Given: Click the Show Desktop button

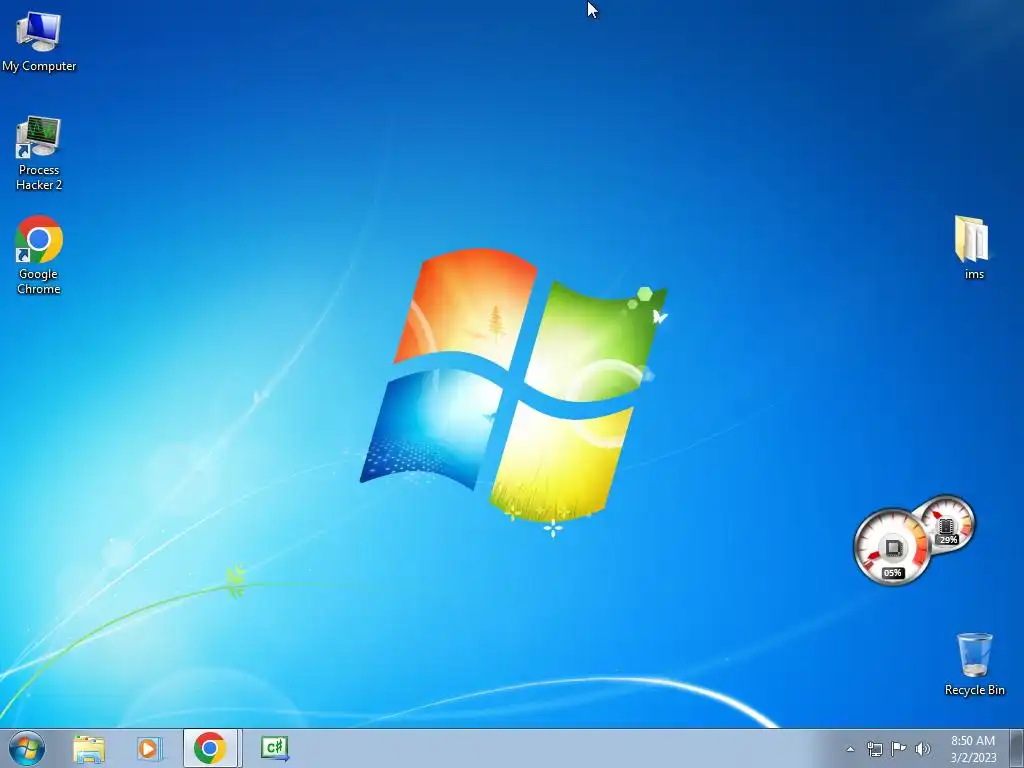Looking at the screenshot, I should pyautogui.click(x=1016, y=749).
